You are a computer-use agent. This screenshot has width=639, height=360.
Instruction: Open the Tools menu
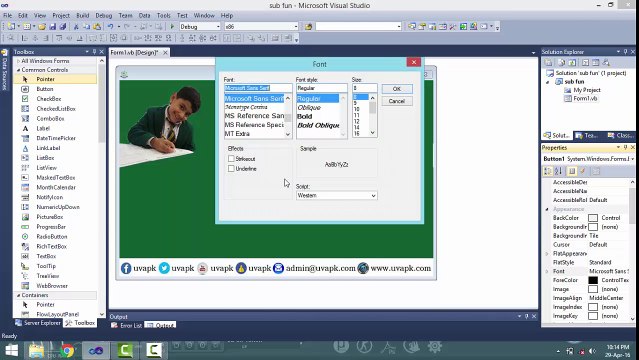[x=163, y=15]
